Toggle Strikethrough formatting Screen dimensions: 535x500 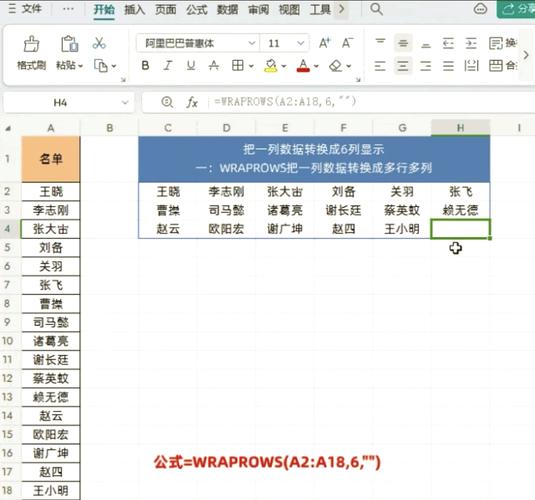[214, 66]
